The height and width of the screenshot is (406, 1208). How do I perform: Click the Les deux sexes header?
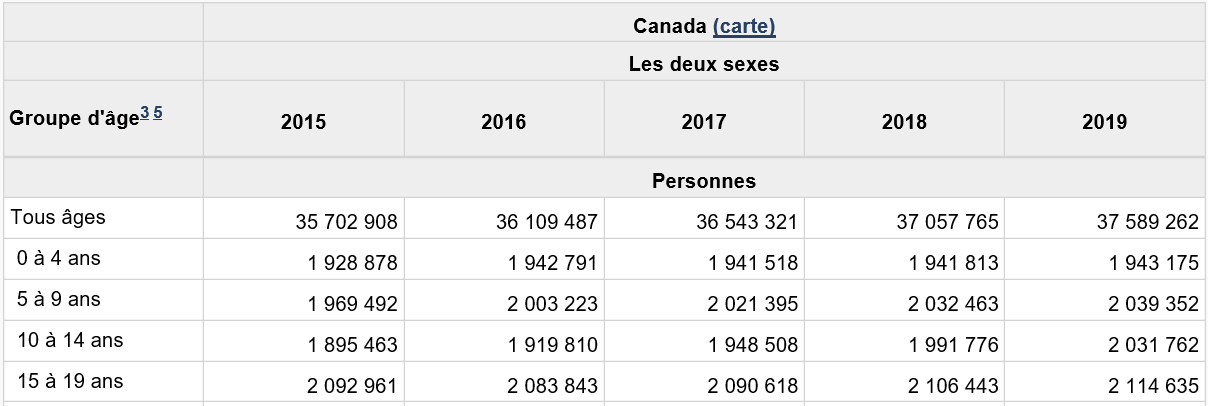704,65
